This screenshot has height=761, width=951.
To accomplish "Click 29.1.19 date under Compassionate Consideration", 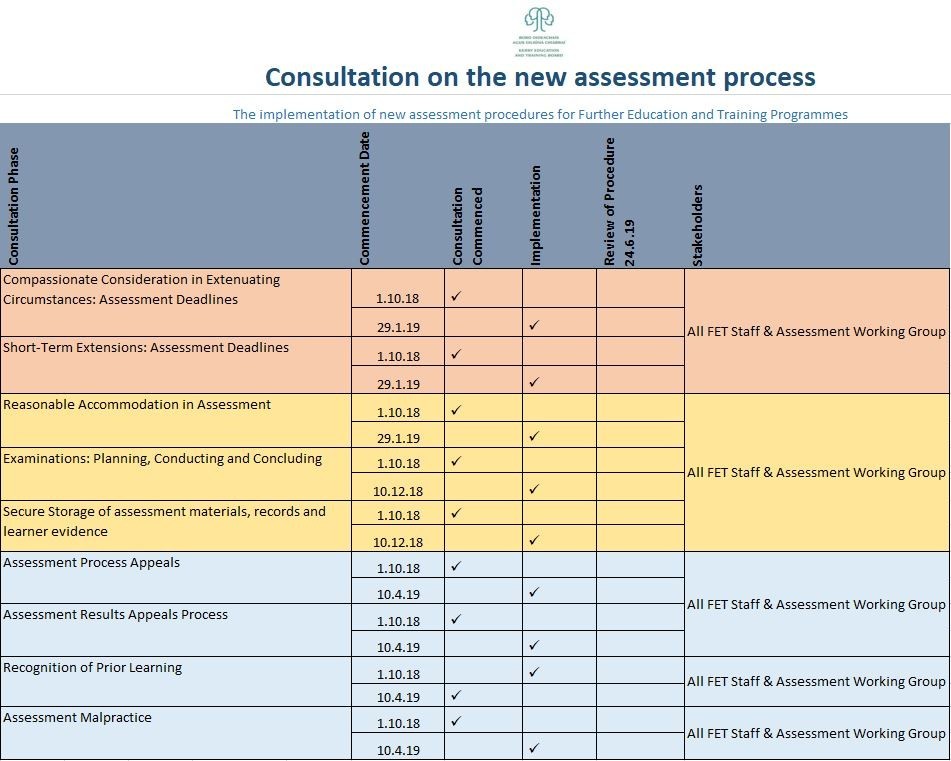I will 398,327.
